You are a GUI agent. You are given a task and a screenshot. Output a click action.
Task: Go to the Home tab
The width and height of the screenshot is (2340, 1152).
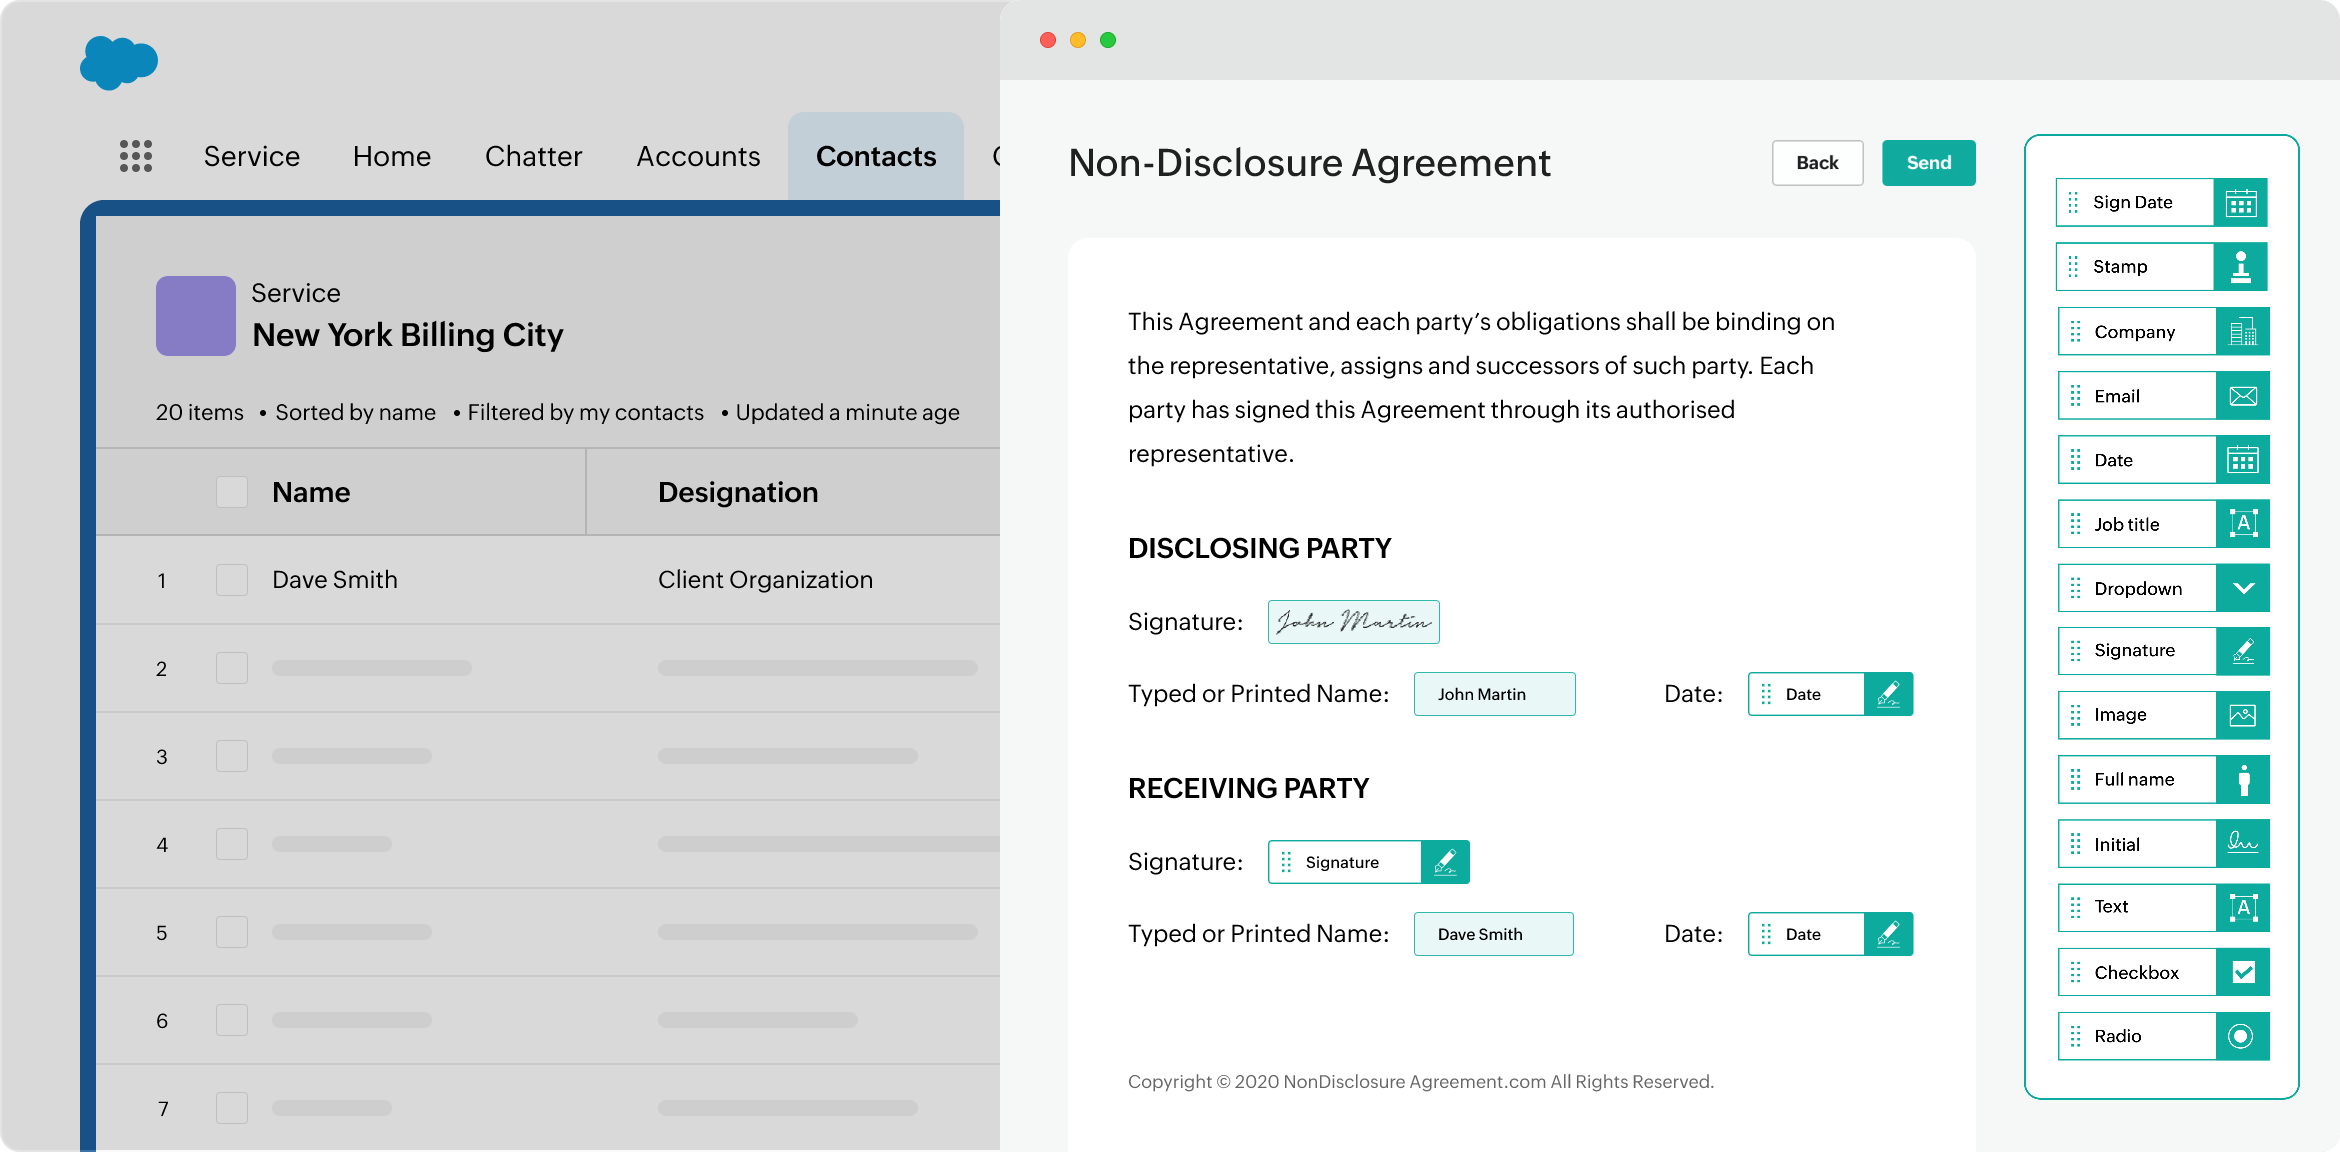click(392, 156)
